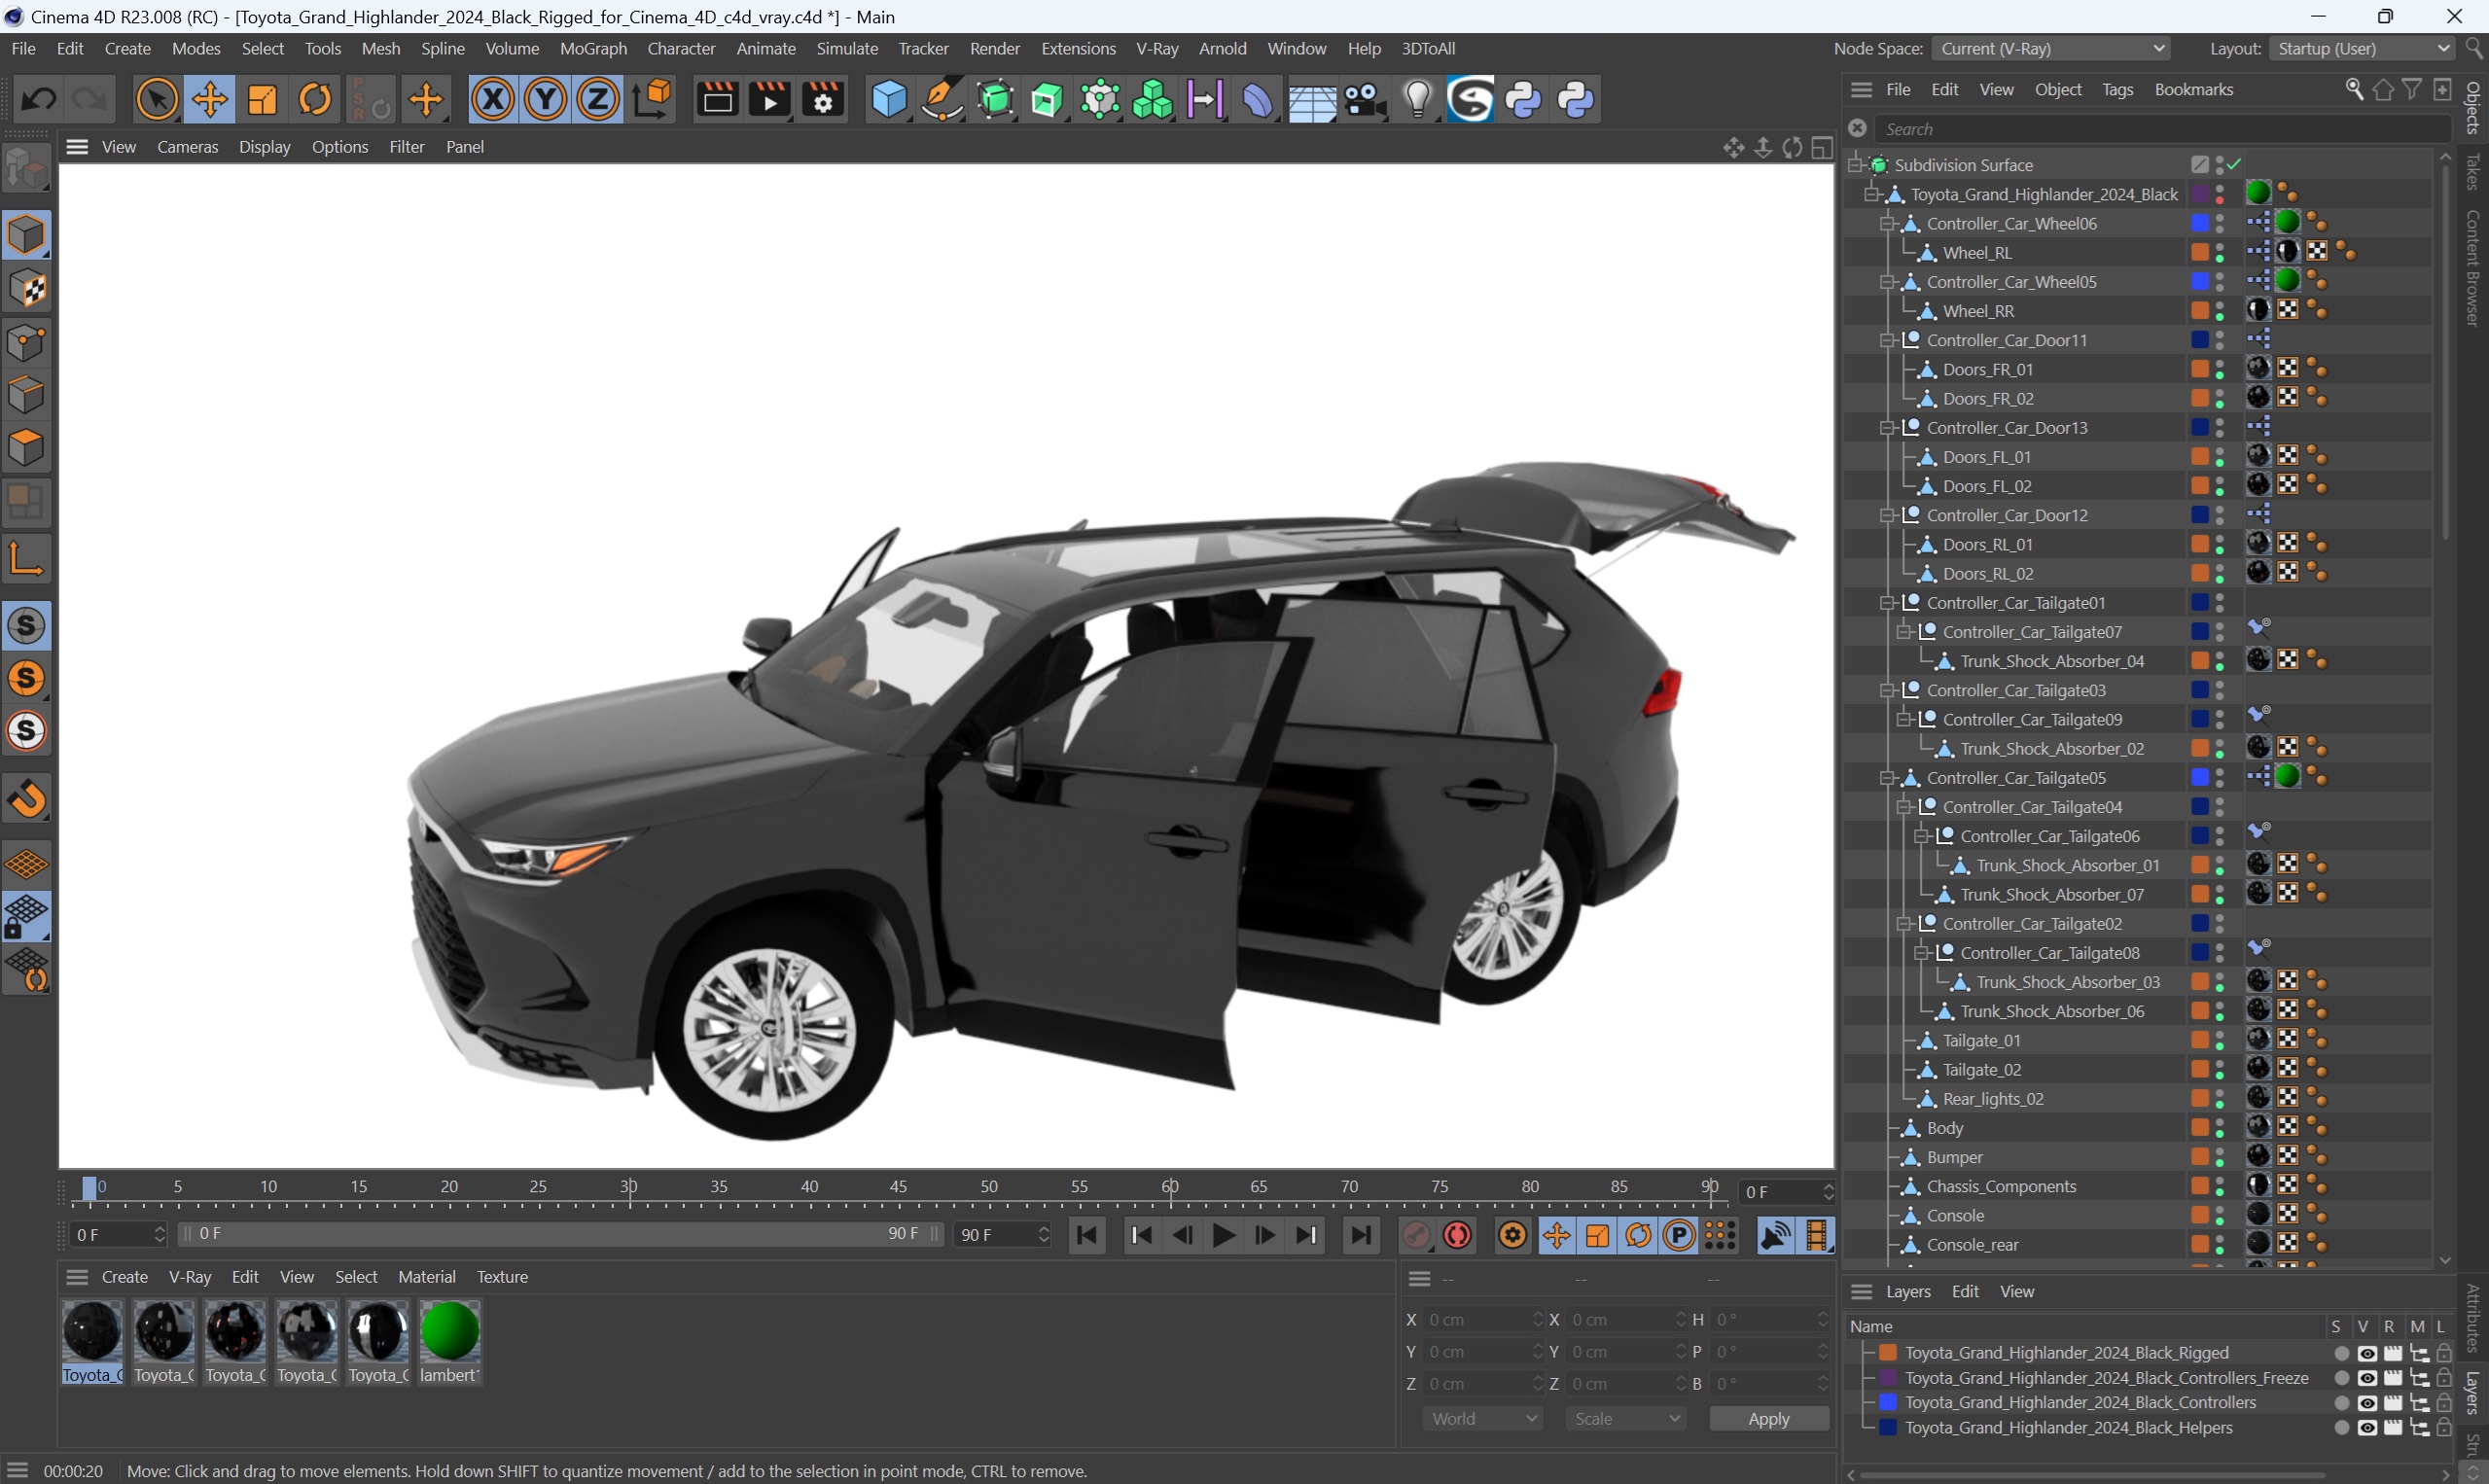Open the Node Space dropdown
The image size is (2489, 1484).
(2050, 49)
